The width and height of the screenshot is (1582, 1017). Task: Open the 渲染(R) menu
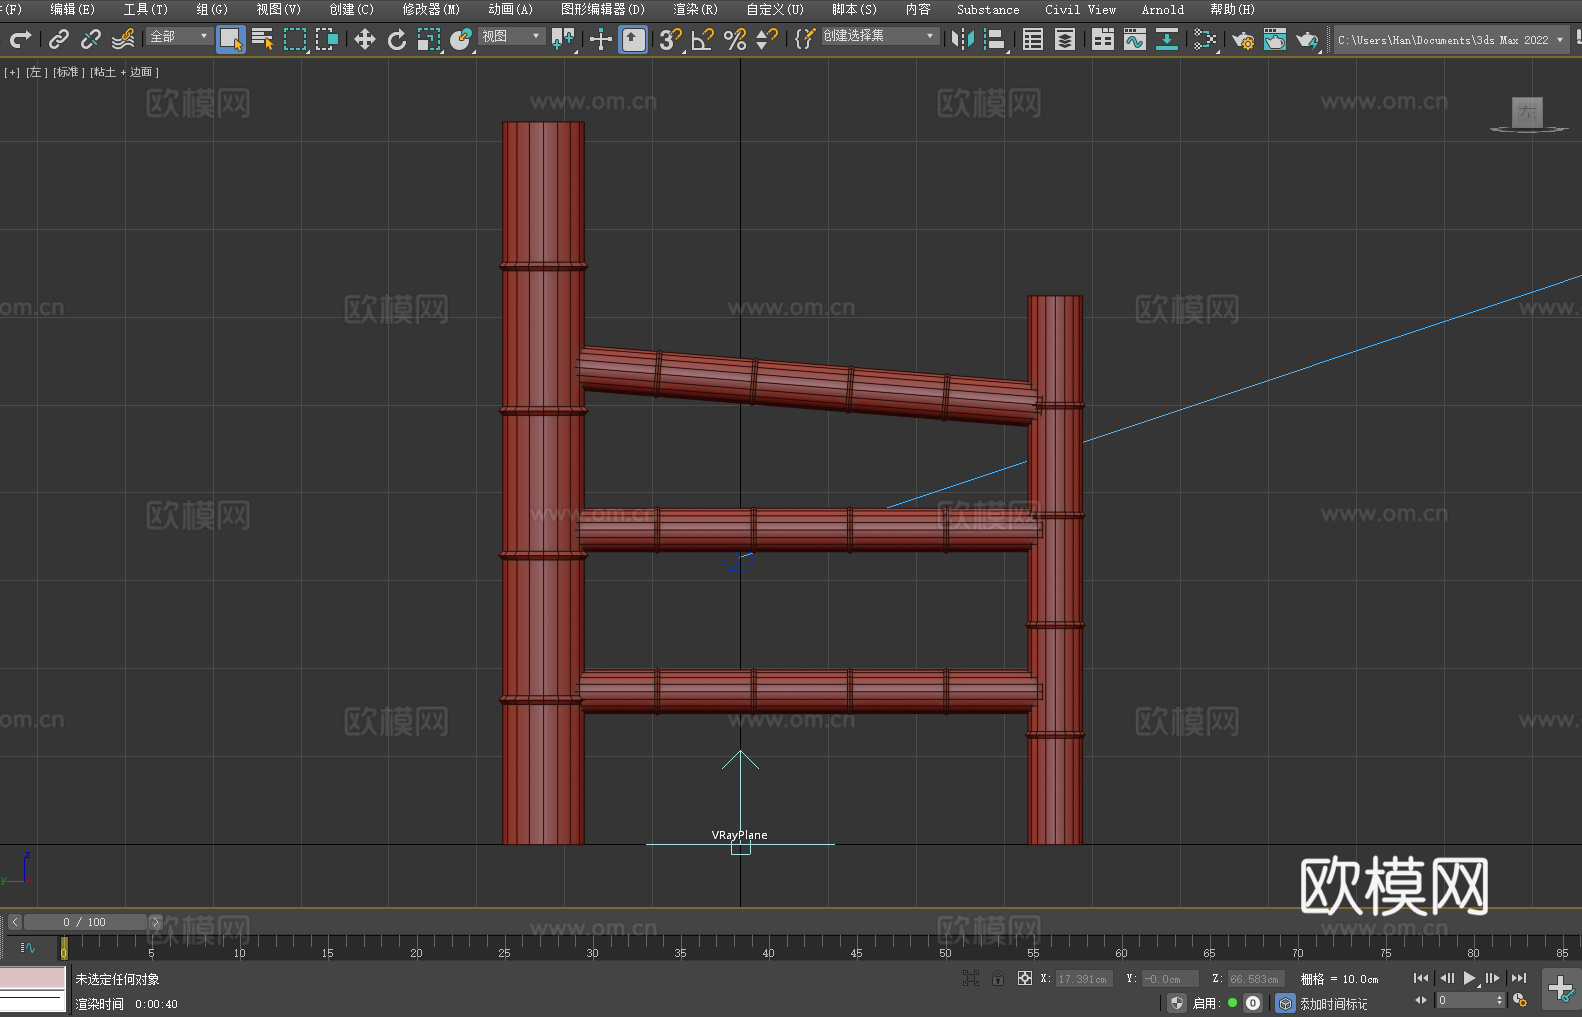tap(696, 9)
